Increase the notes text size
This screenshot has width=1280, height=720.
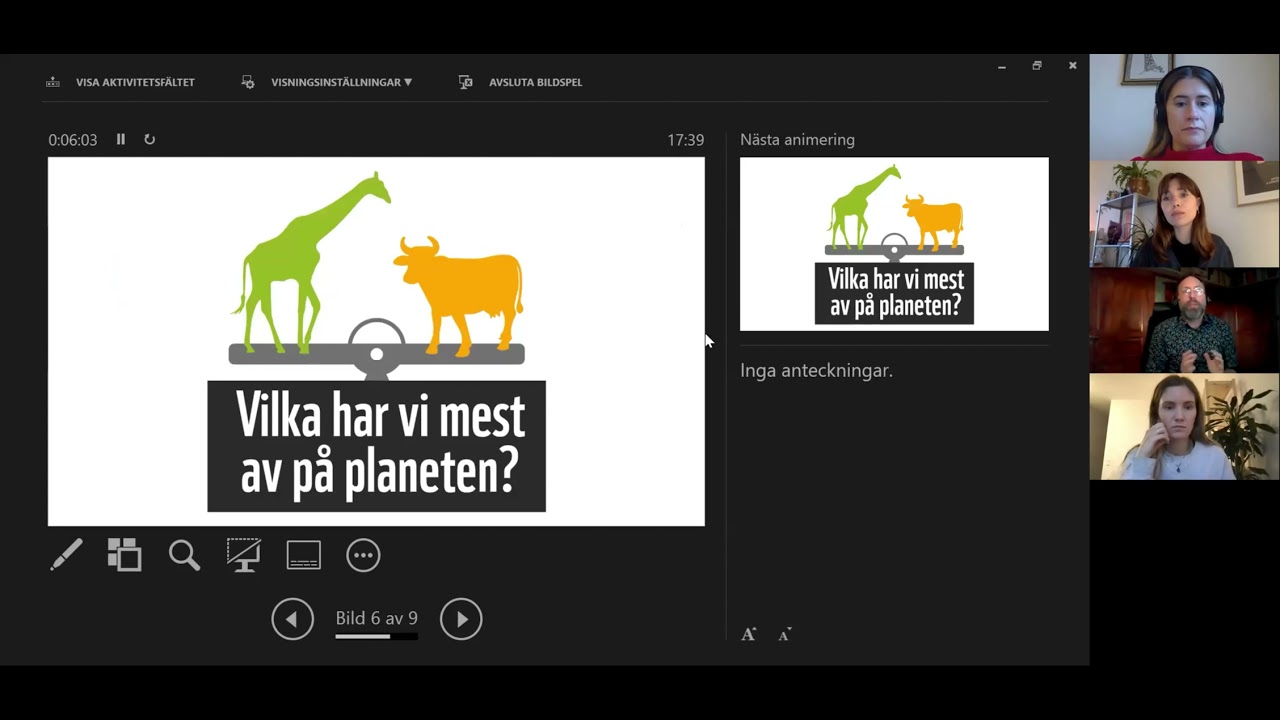tap(748, 634)
